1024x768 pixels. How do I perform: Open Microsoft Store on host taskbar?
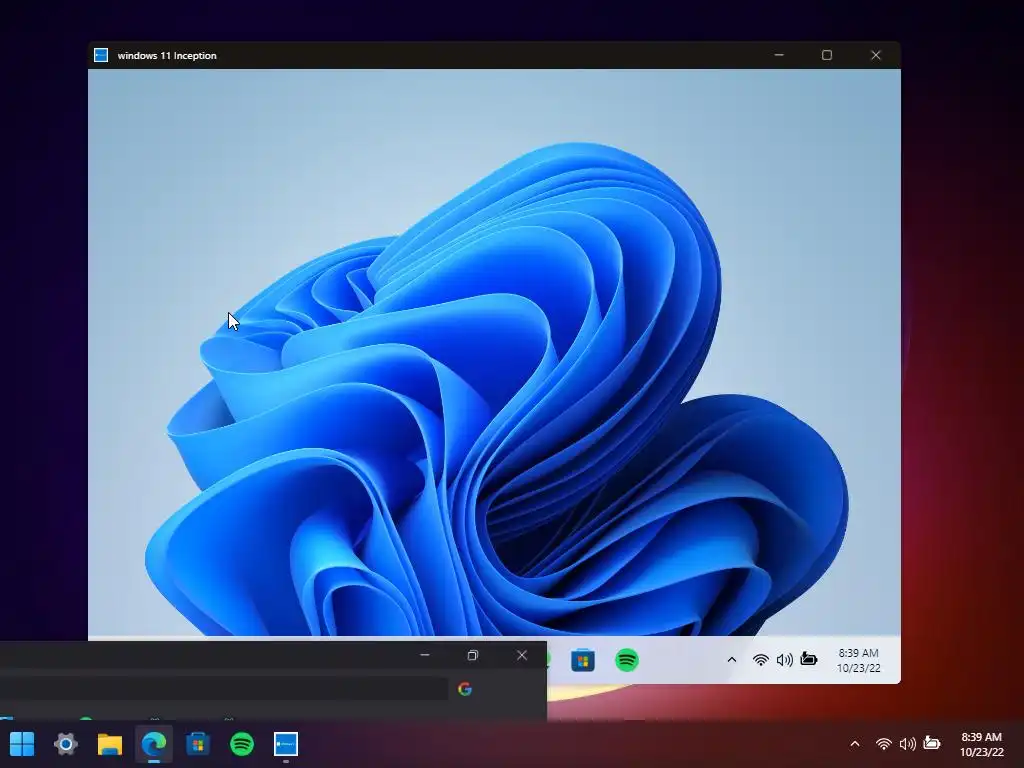(198, 743)
